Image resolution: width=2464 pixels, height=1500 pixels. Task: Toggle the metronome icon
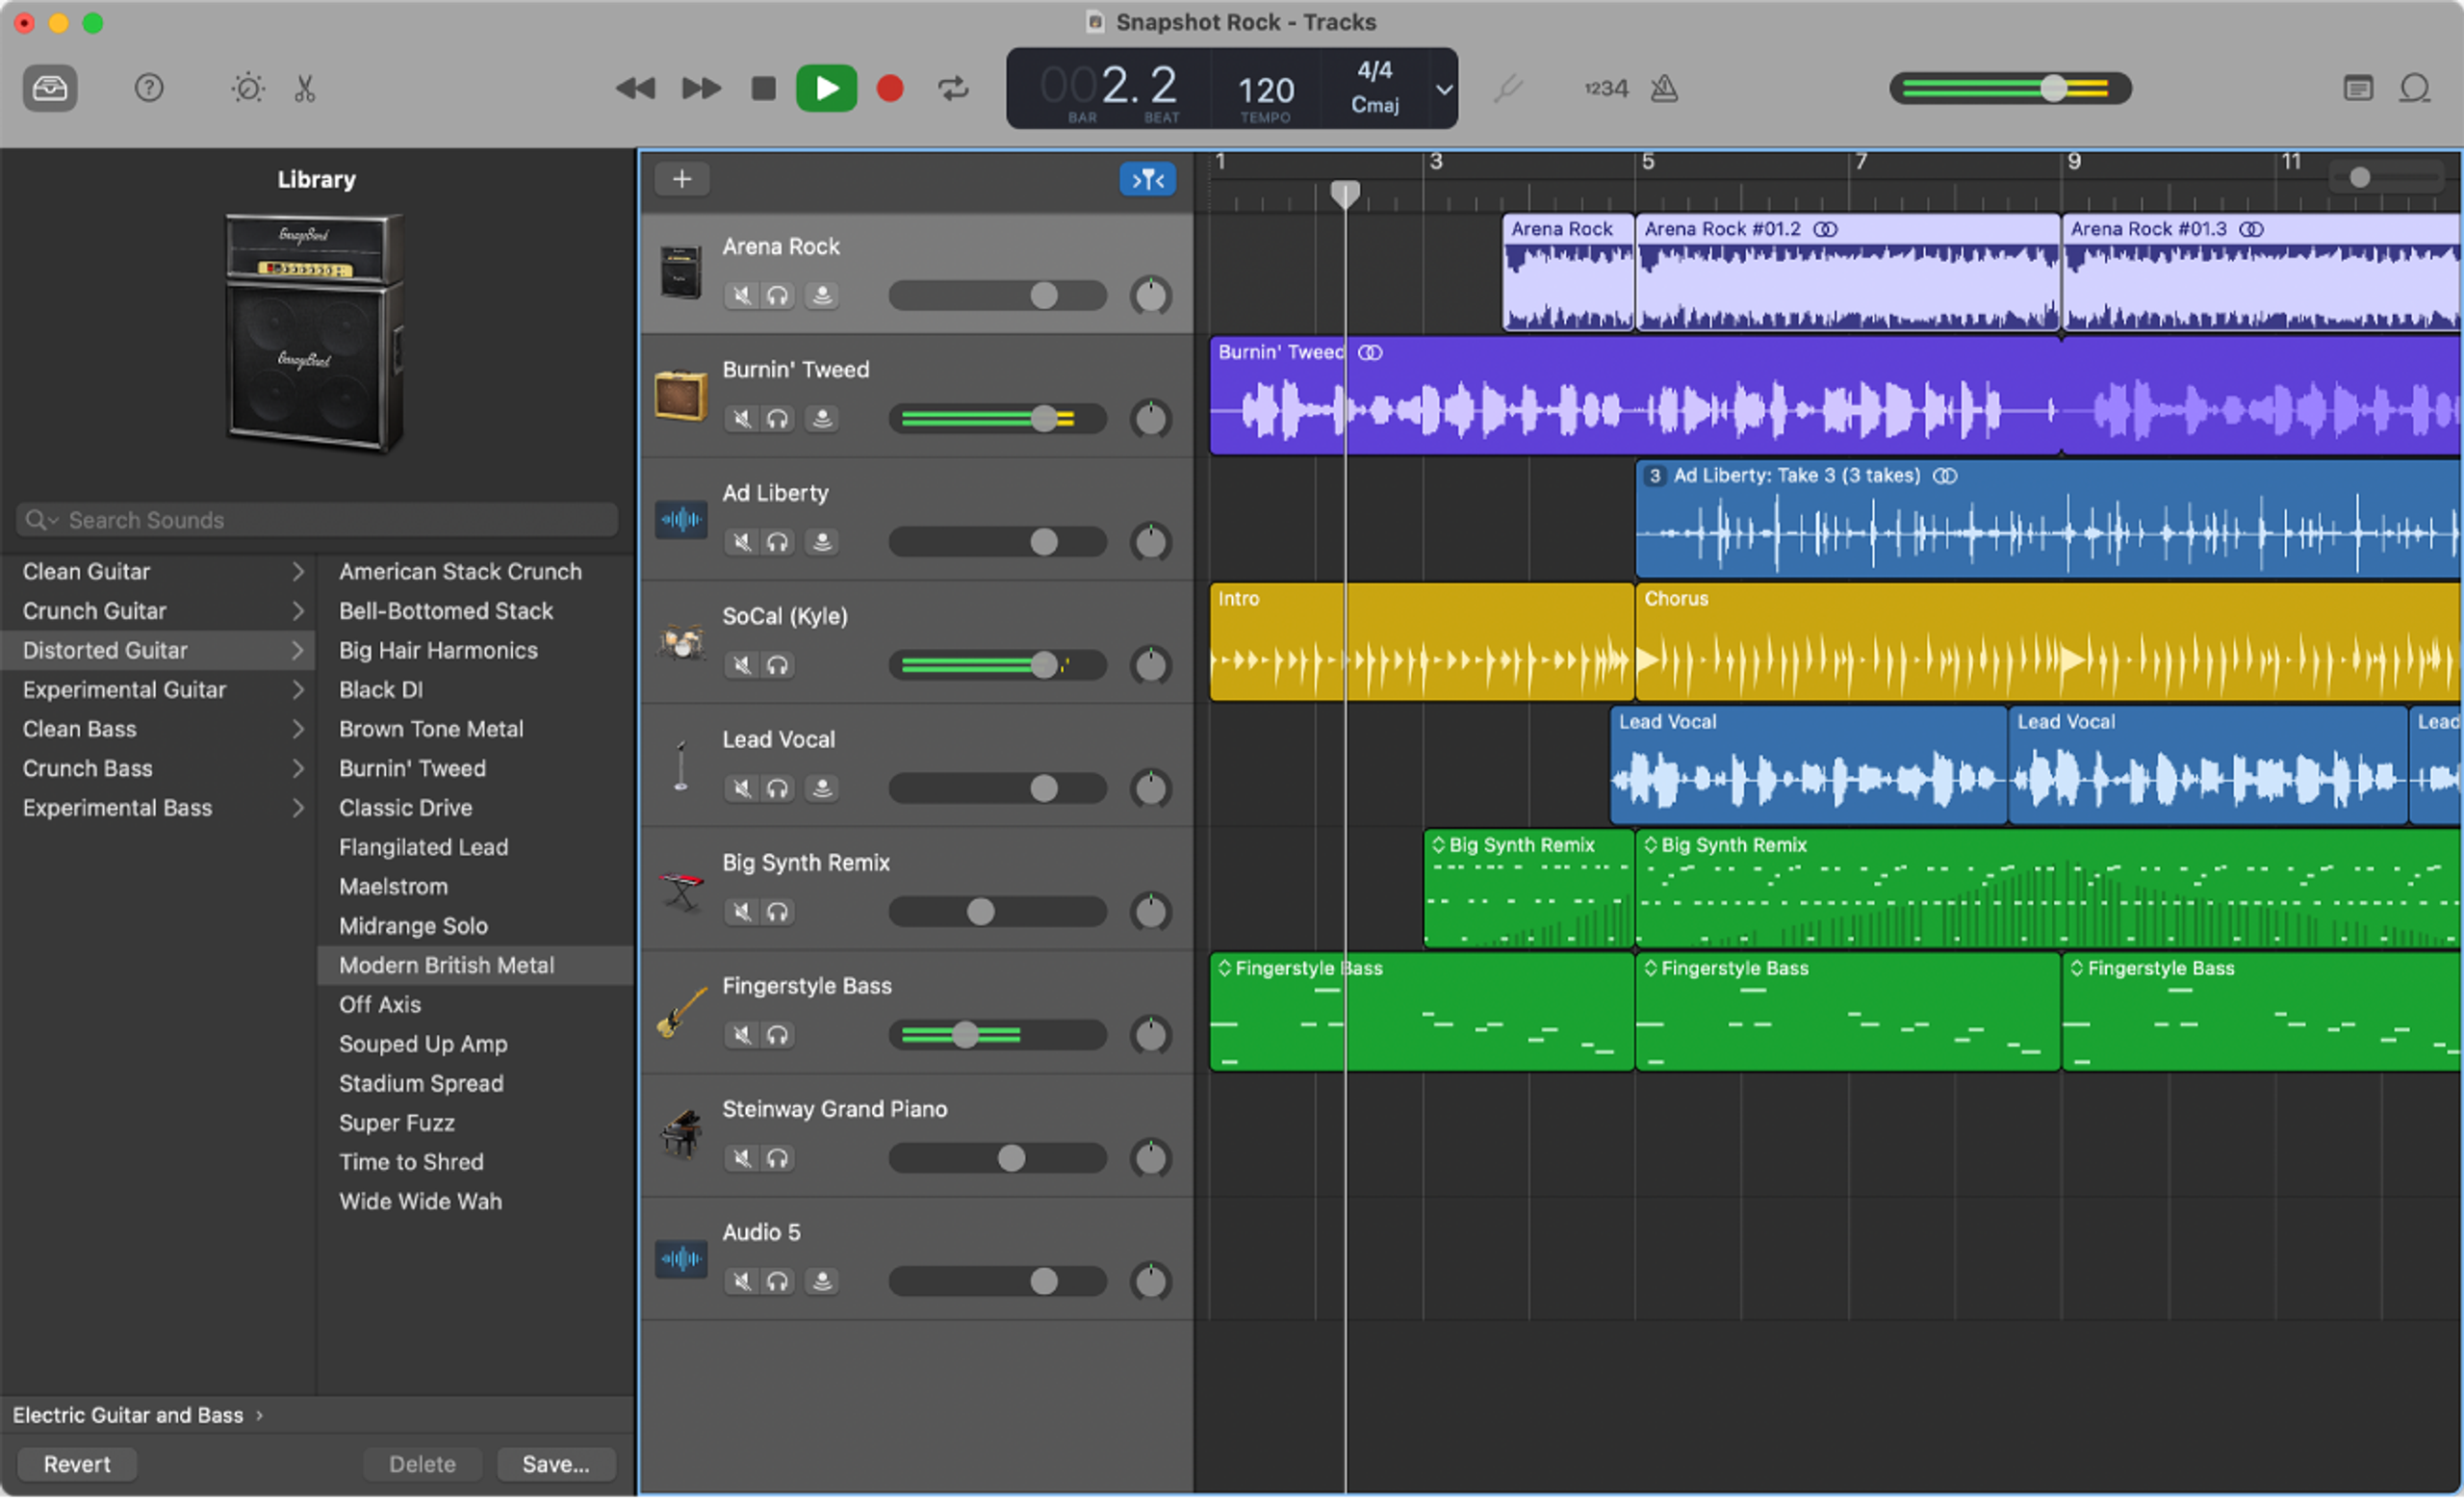click(x=1665, y=88)
